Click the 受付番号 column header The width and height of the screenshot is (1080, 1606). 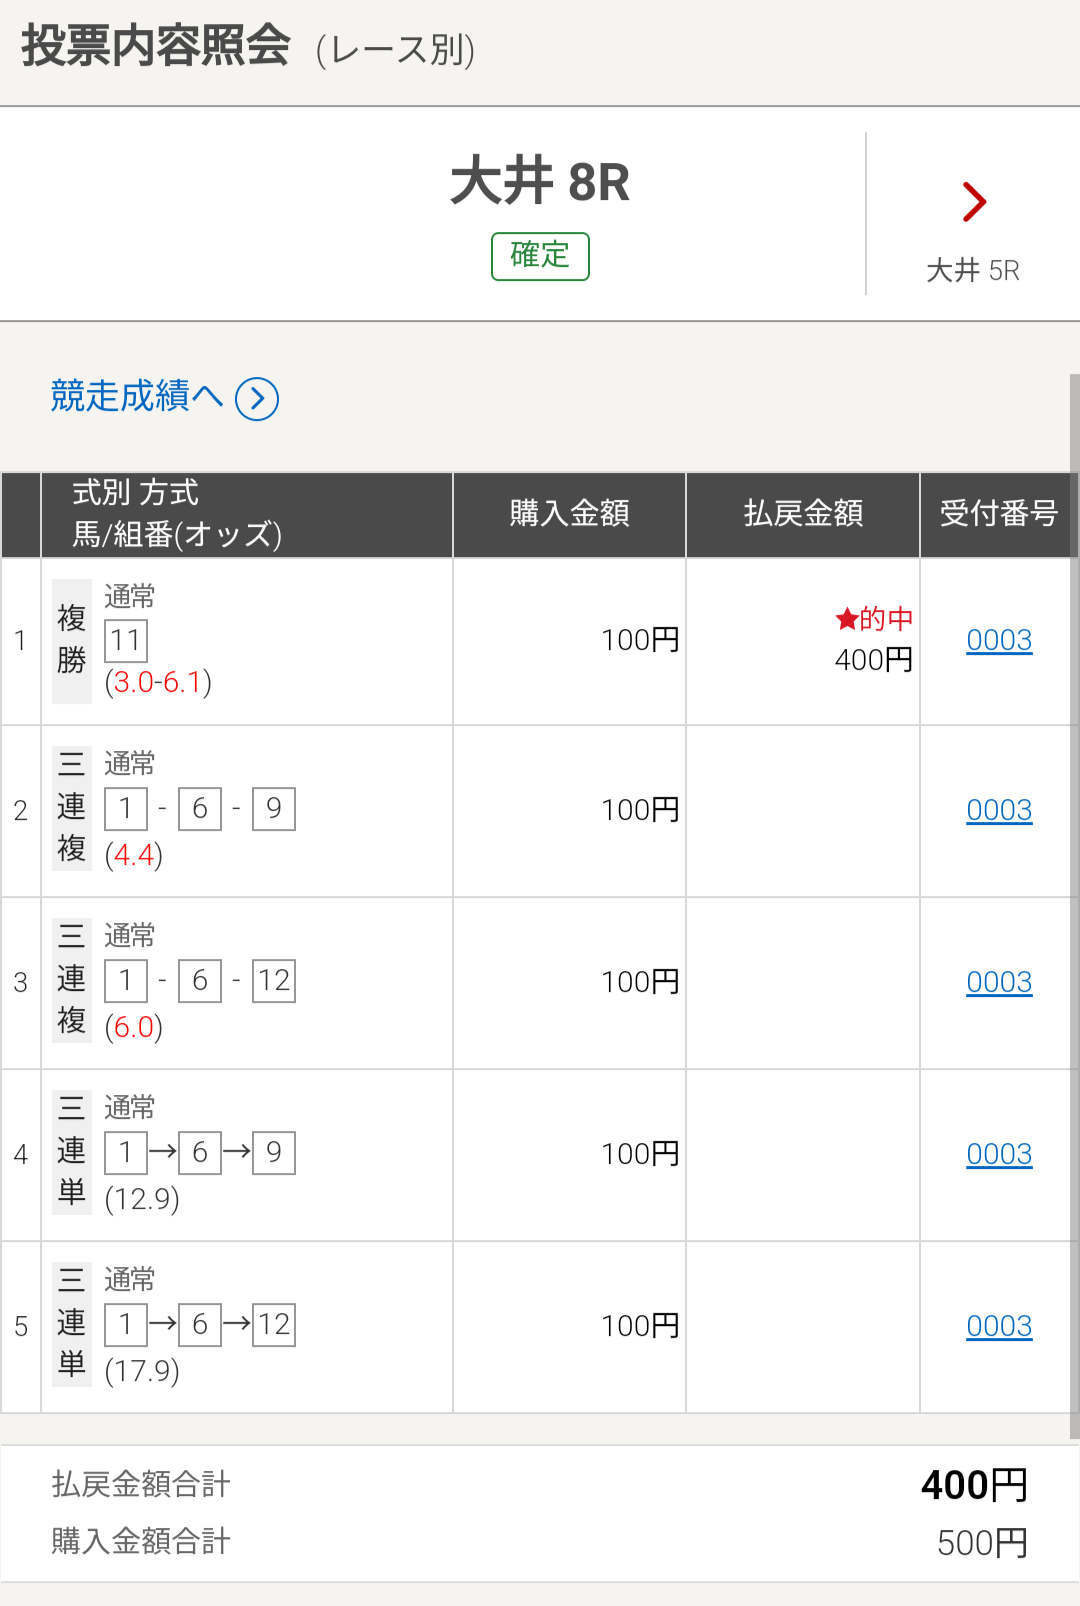point(999,514)
